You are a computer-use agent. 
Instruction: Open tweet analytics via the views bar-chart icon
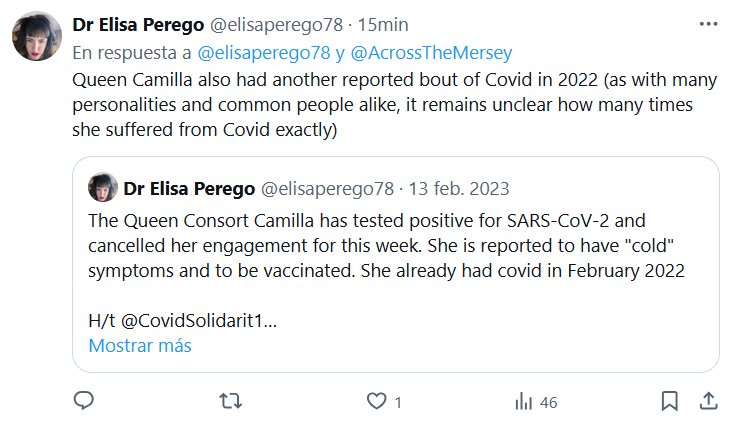[522, 401]
